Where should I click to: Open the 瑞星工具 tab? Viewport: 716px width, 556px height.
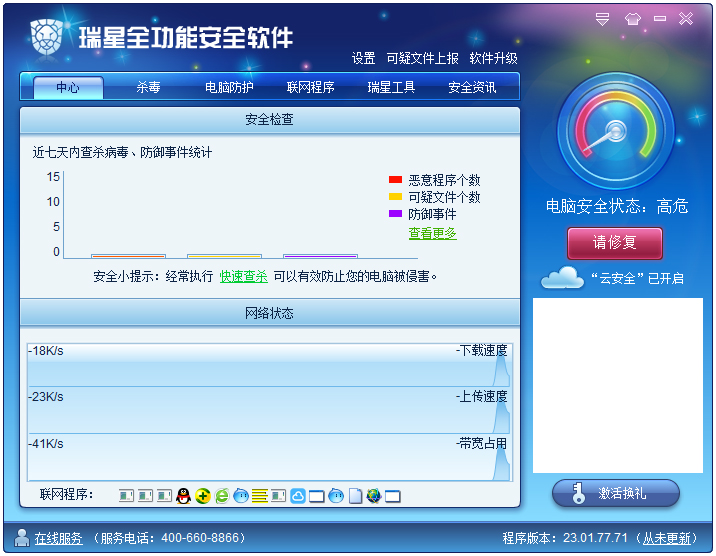pos(391,87)
